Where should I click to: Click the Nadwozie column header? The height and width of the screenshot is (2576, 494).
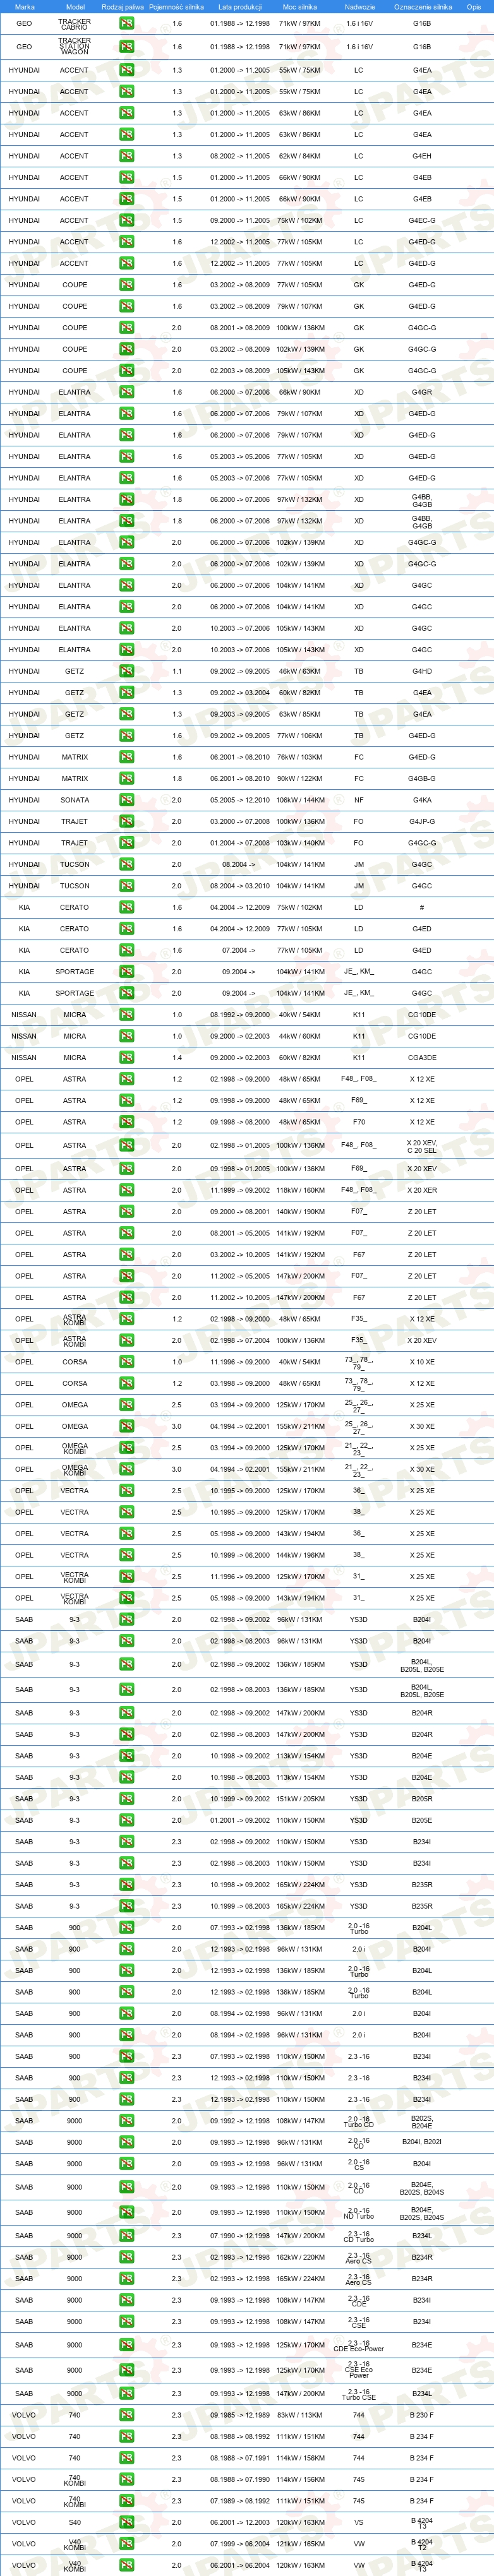coord(359,6)
